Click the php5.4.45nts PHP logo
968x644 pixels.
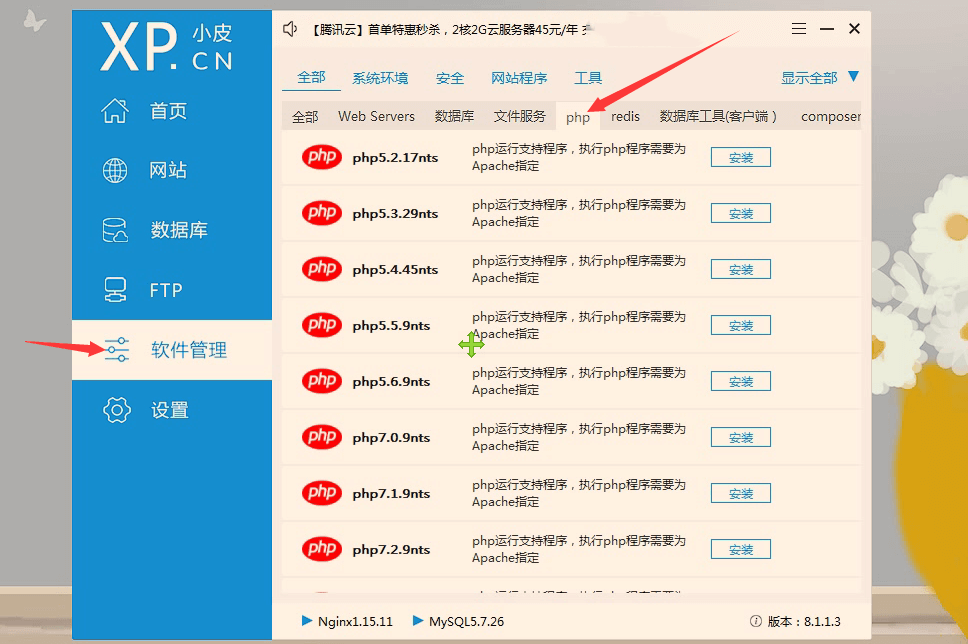pos(322,269)
